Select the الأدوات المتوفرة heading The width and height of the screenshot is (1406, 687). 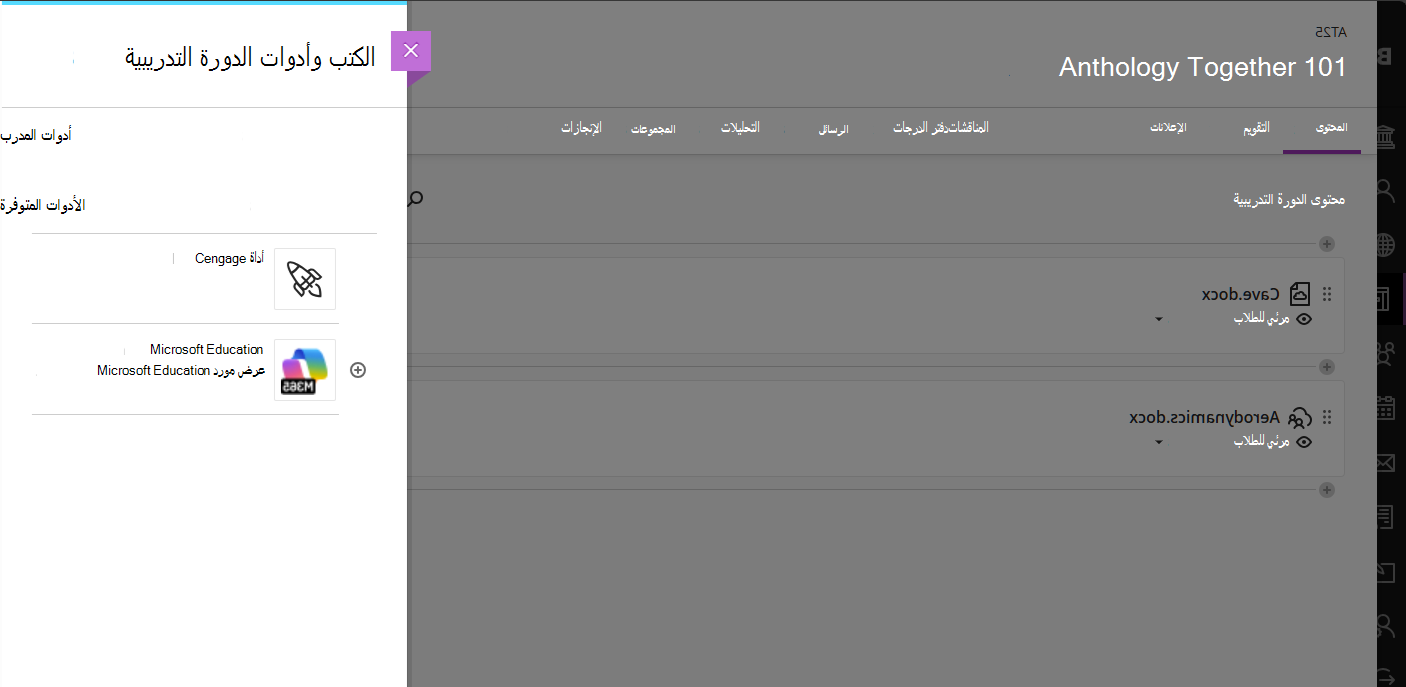click(x=43, y=205)
